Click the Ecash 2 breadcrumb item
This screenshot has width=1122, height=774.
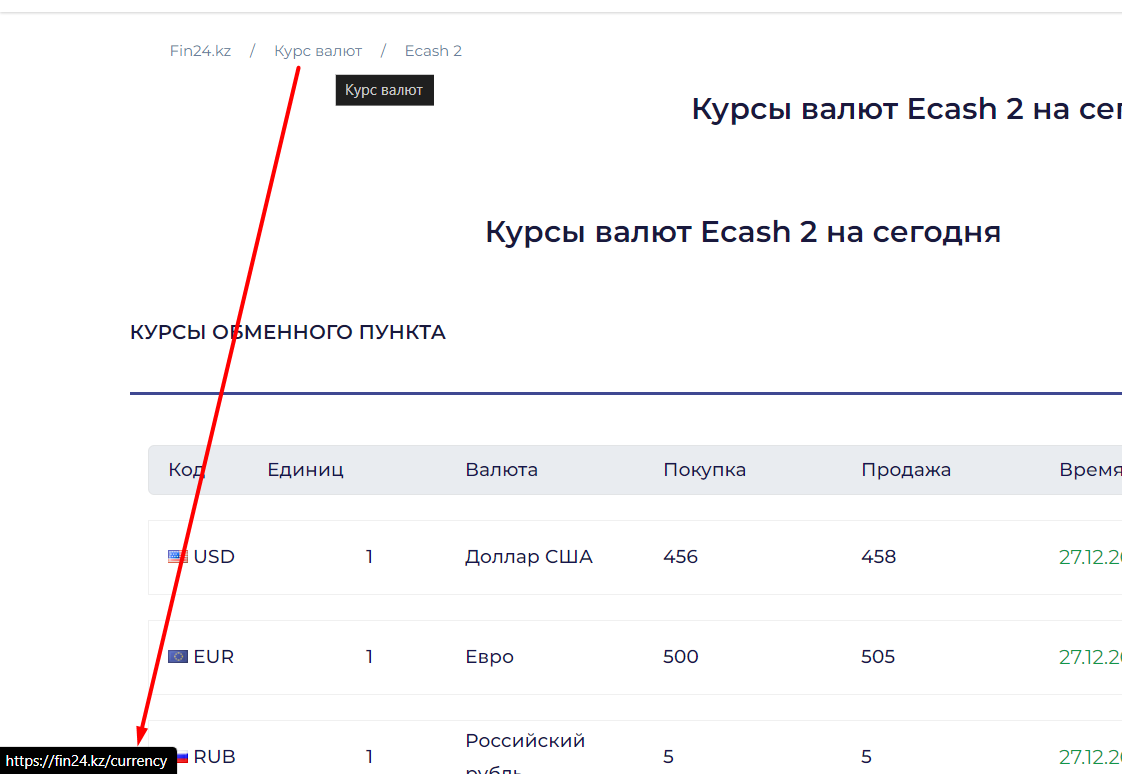click(x=433, y=51)
